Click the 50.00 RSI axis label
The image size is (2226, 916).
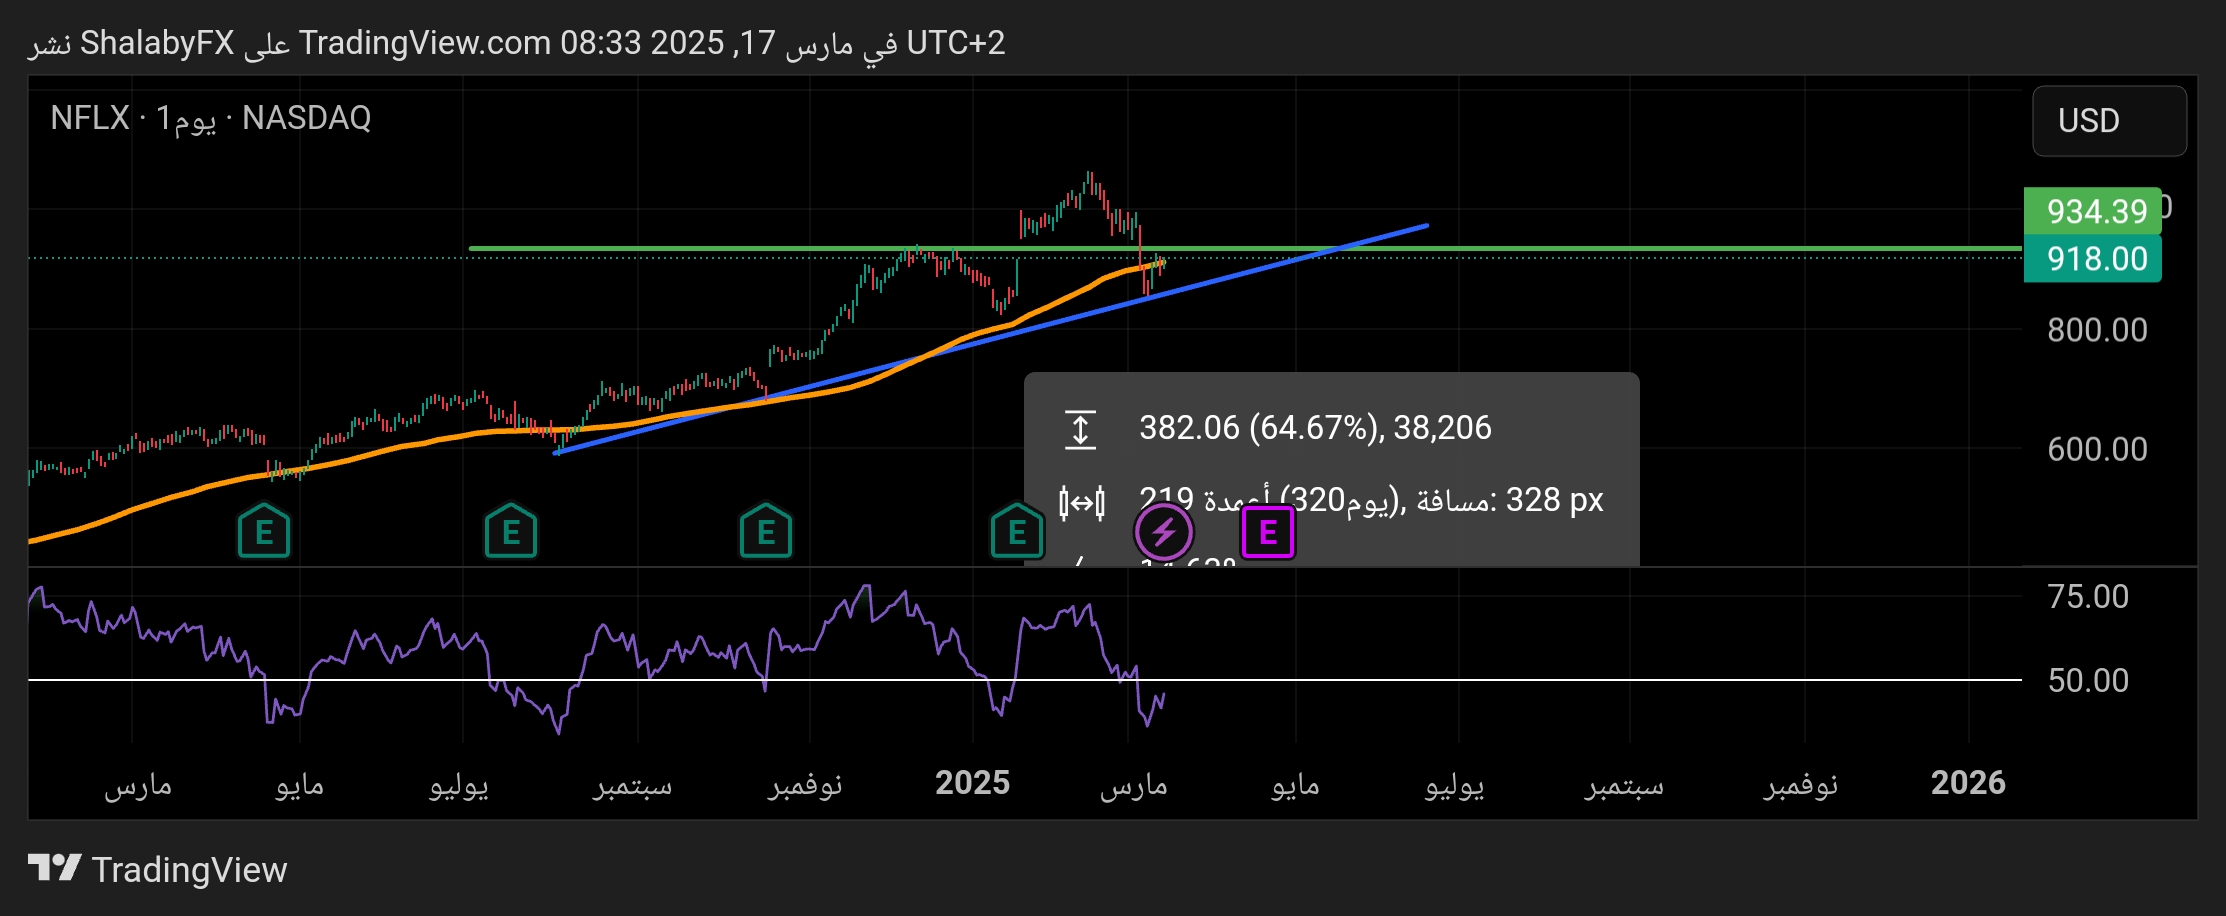click(x=2088, y=681)
